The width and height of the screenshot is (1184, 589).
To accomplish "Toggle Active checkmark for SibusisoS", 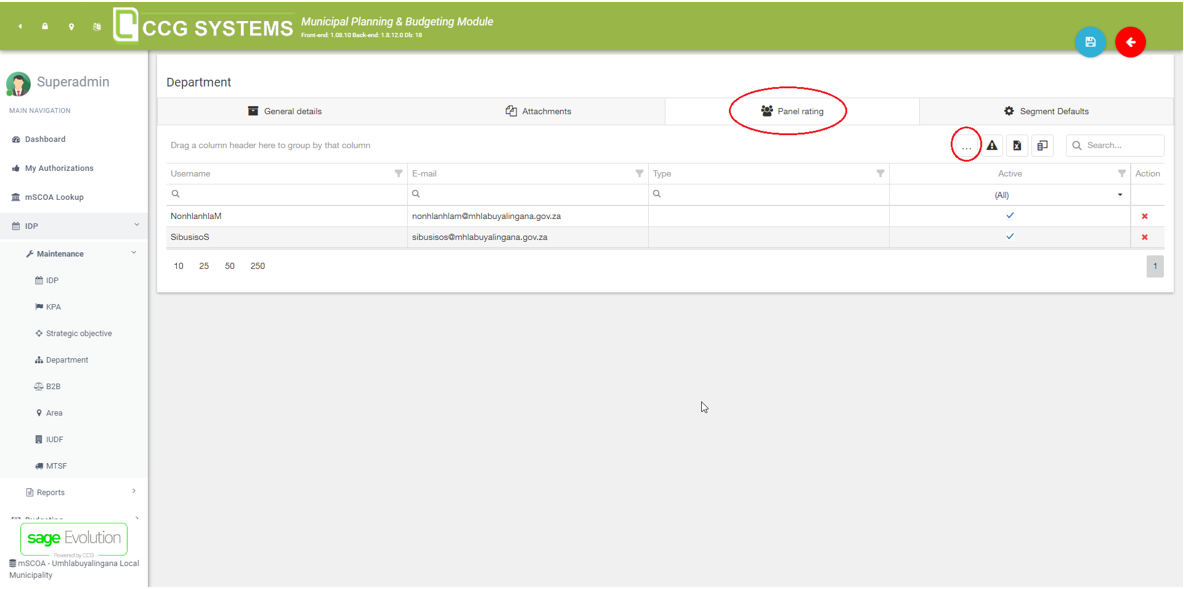I will coord(1009,237).
